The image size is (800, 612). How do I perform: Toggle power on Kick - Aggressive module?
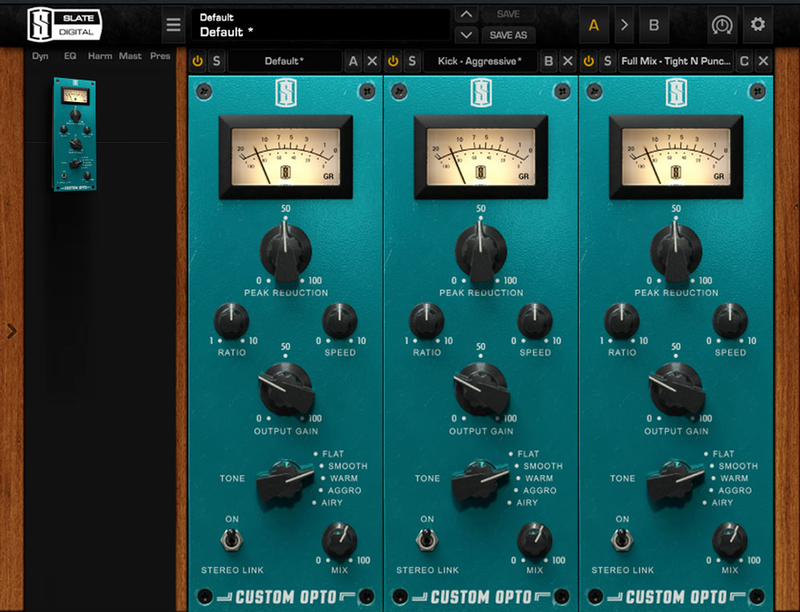tap(393, 61)
